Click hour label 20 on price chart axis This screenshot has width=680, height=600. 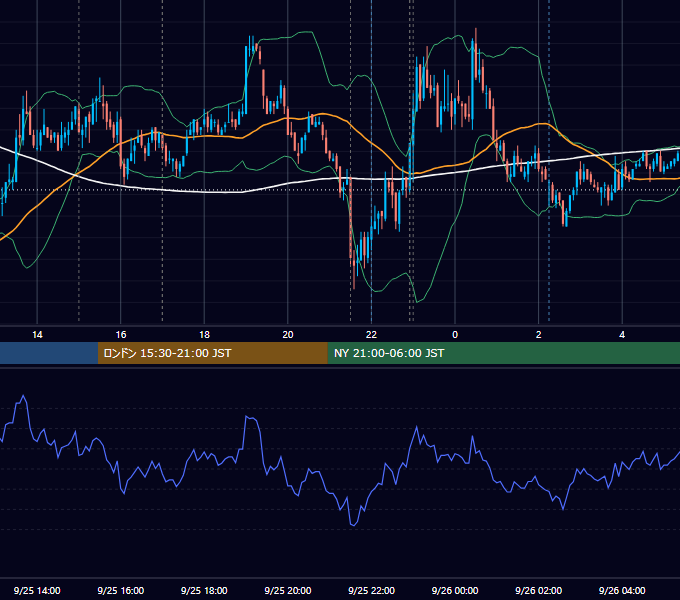pyautogui.click(x=288, y=334)
